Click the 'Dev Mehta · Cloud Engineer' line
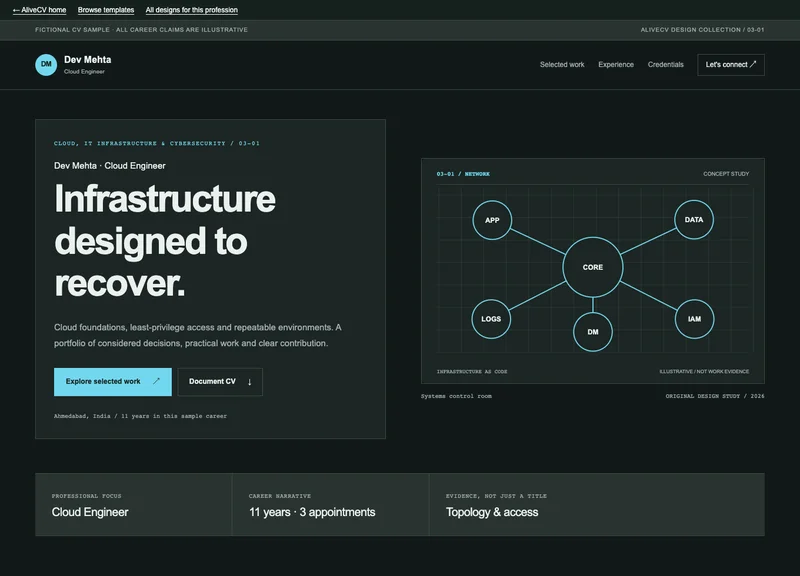This screenshot has height=576, width=800. pos(110,166)
